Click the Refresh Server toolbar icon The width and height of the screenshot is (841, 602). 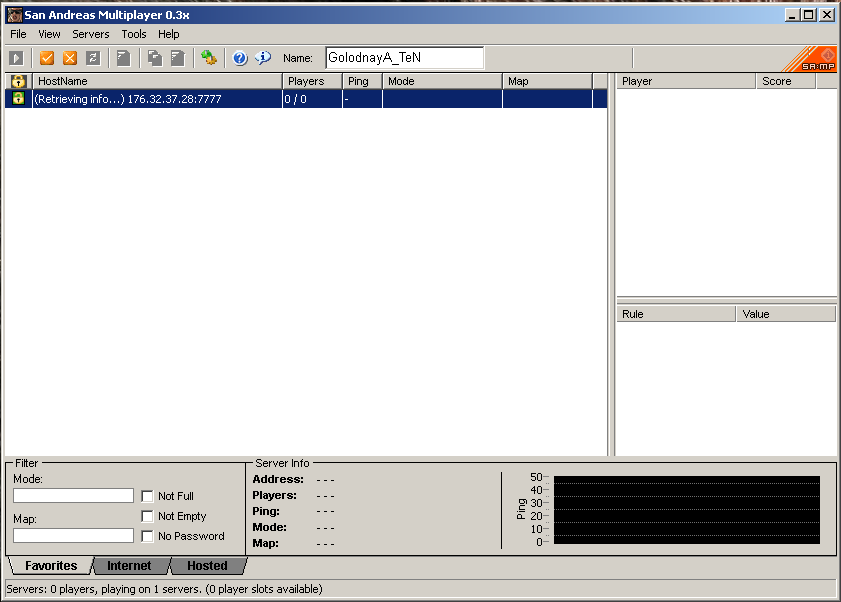point(93,58)
